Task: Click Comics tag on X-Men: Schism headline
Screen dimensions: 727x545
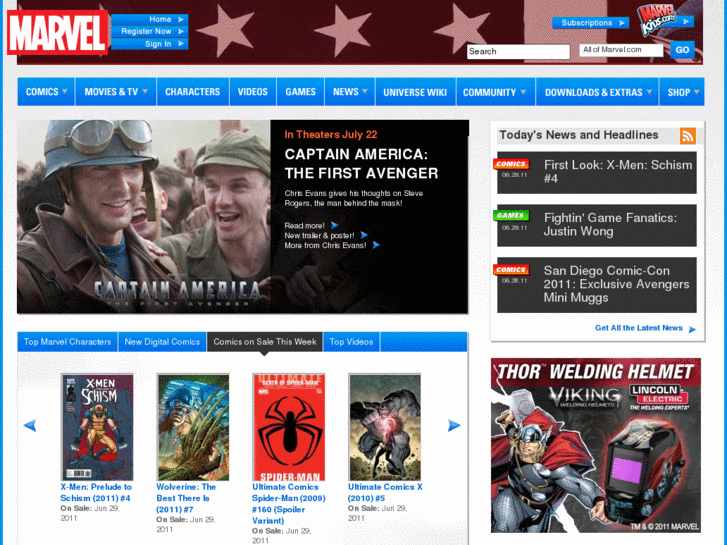Action: [x=511, y=164]
